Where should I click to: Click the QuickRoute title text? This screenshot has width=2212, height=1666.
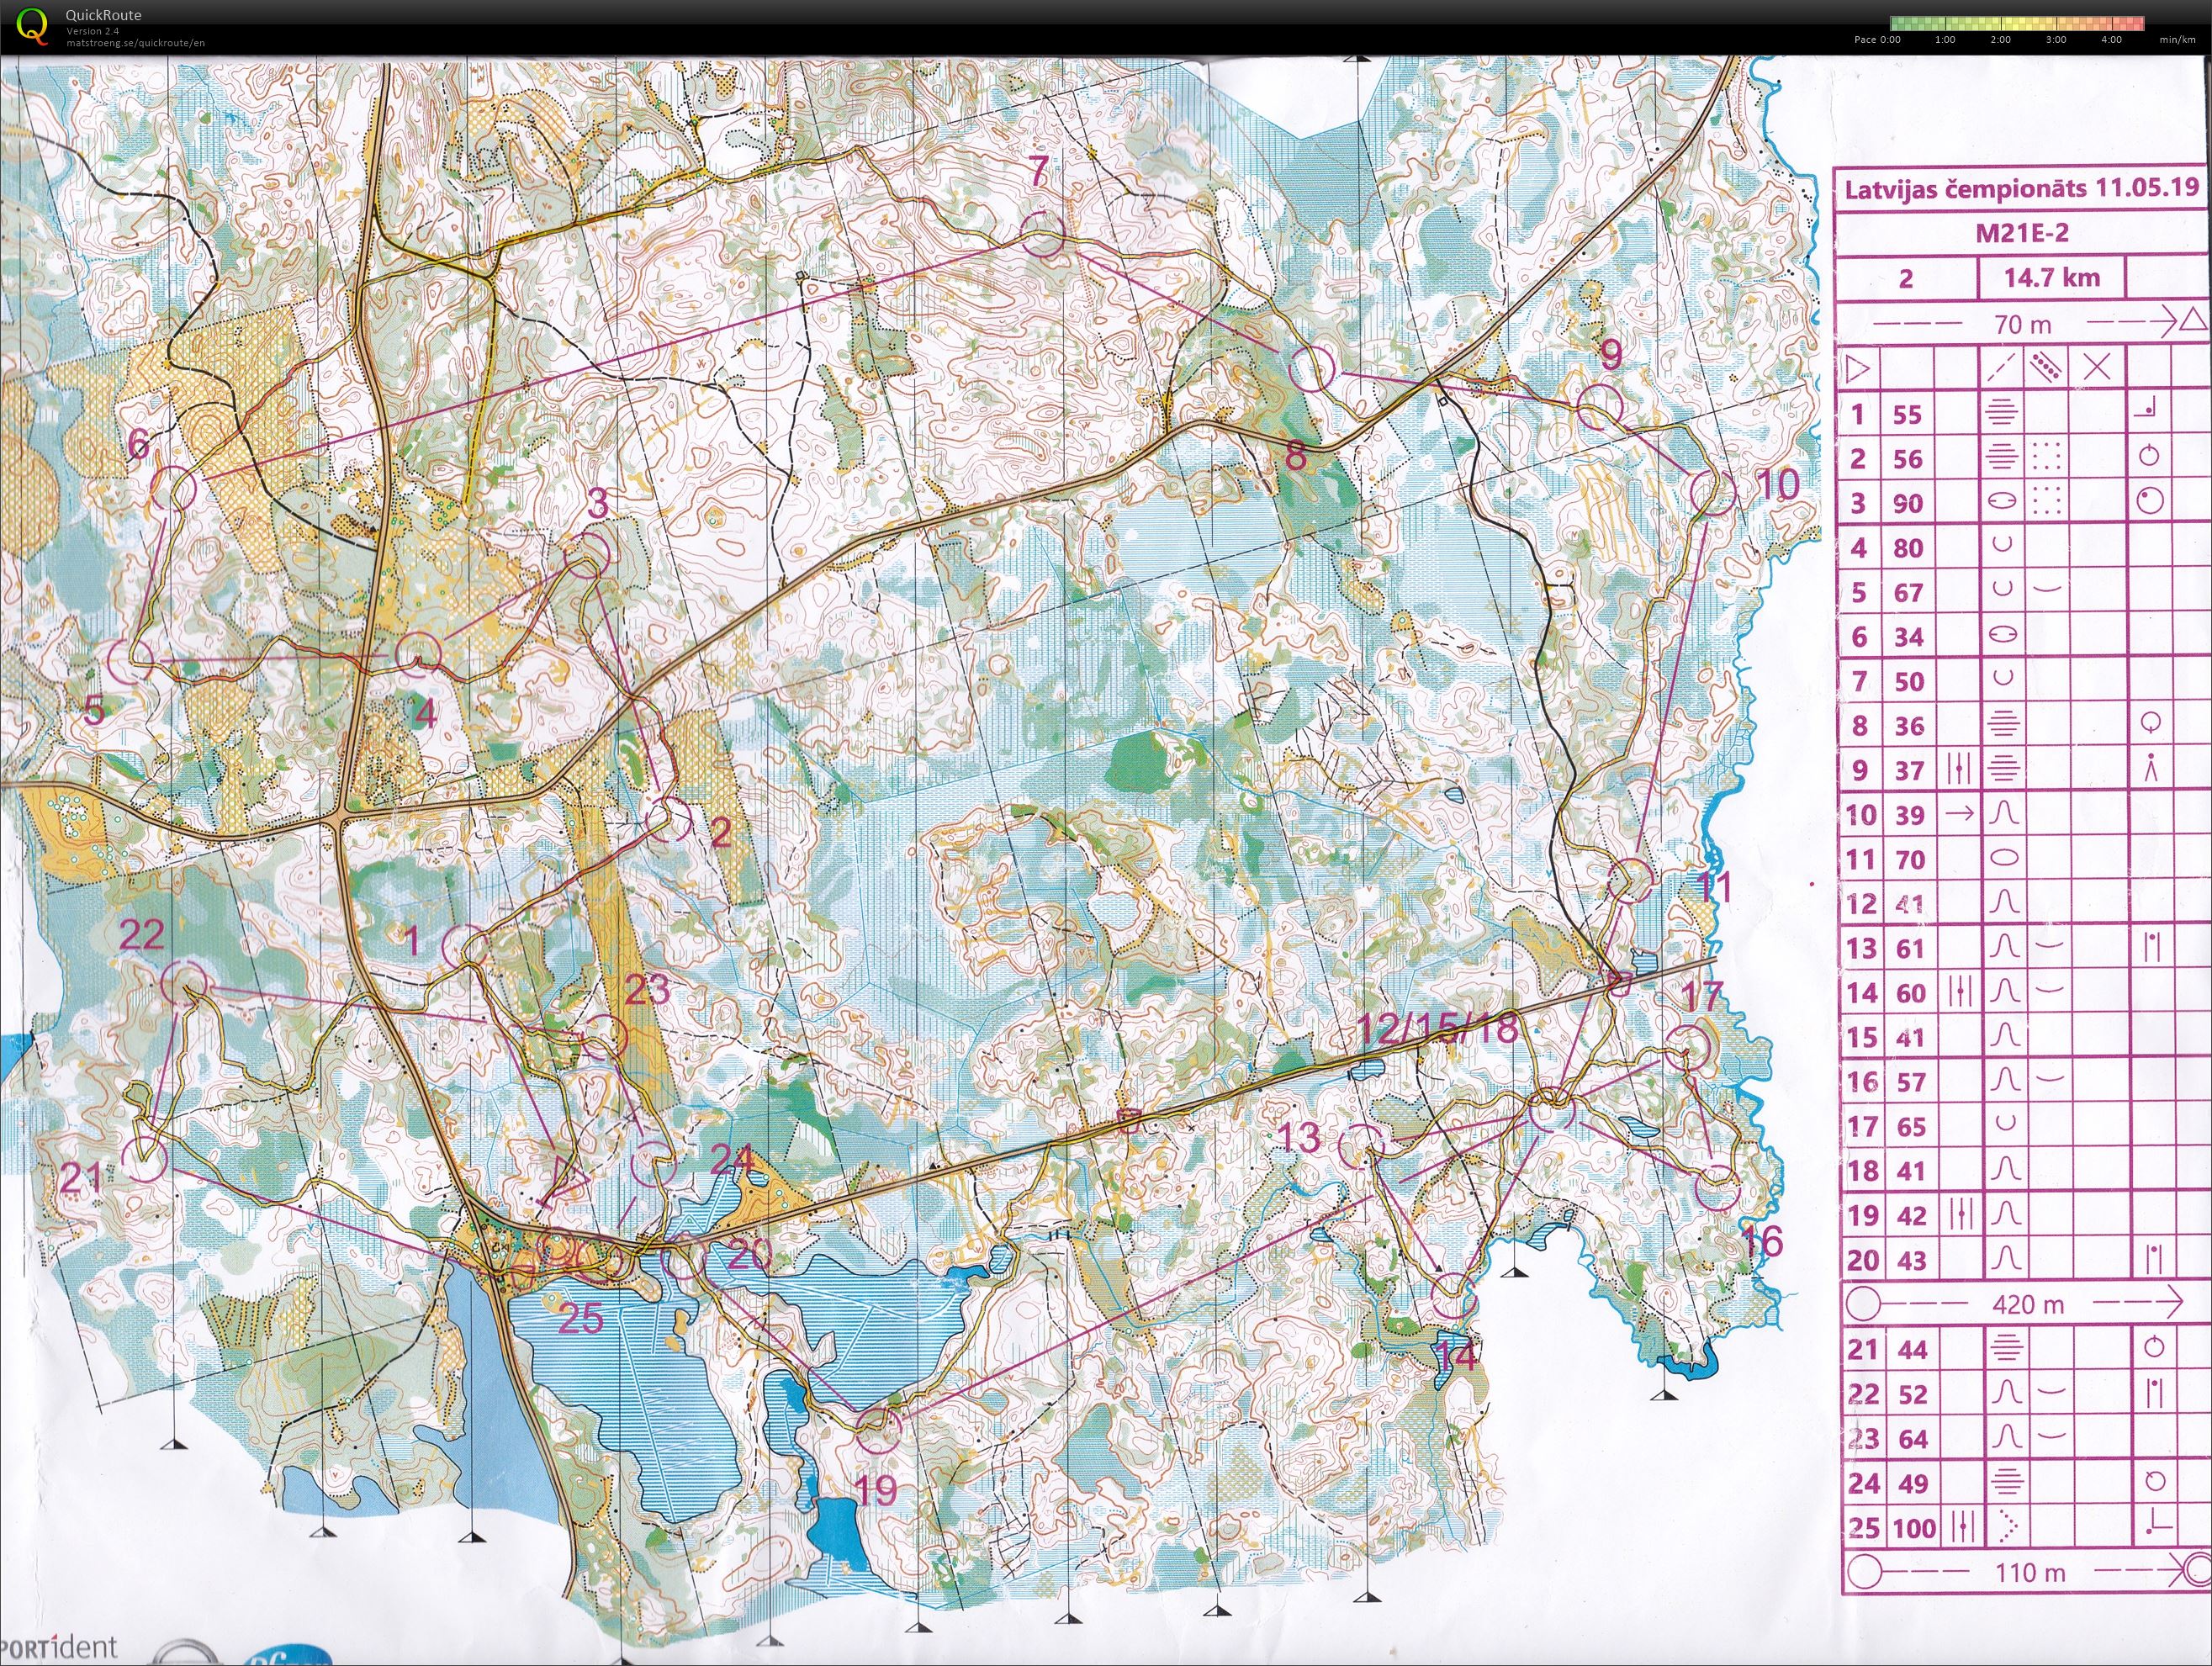click(103, 15)
